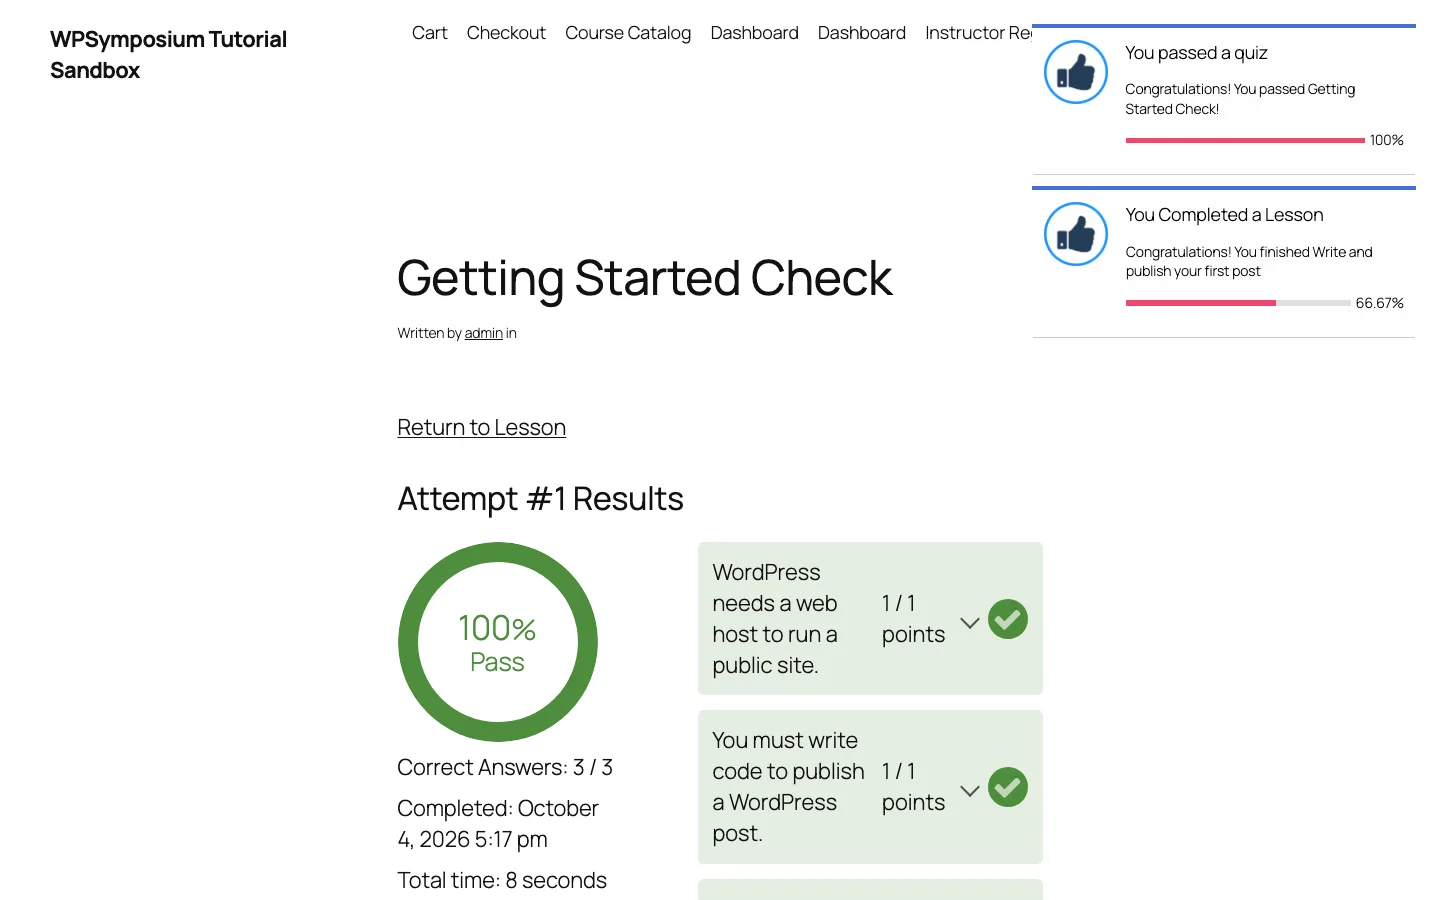Expand the 'WordPress needs a web host' answer
The image size is (1440, 900).
[969, 622]
